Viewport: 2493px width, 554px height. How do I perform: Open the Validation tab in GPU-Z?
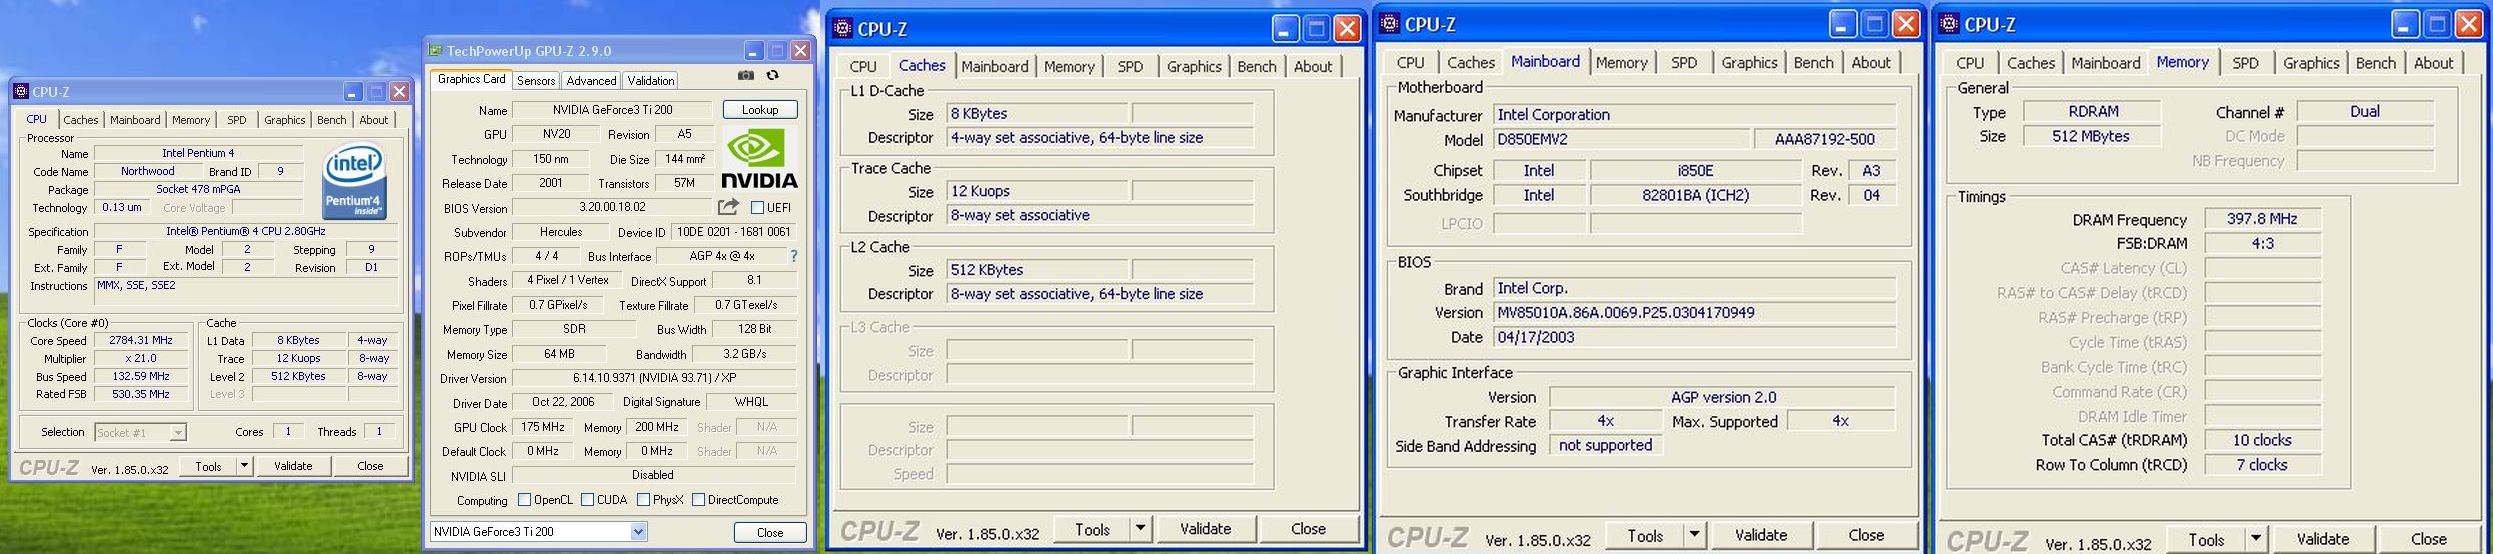pyautogui.click(x=651, y=81)
